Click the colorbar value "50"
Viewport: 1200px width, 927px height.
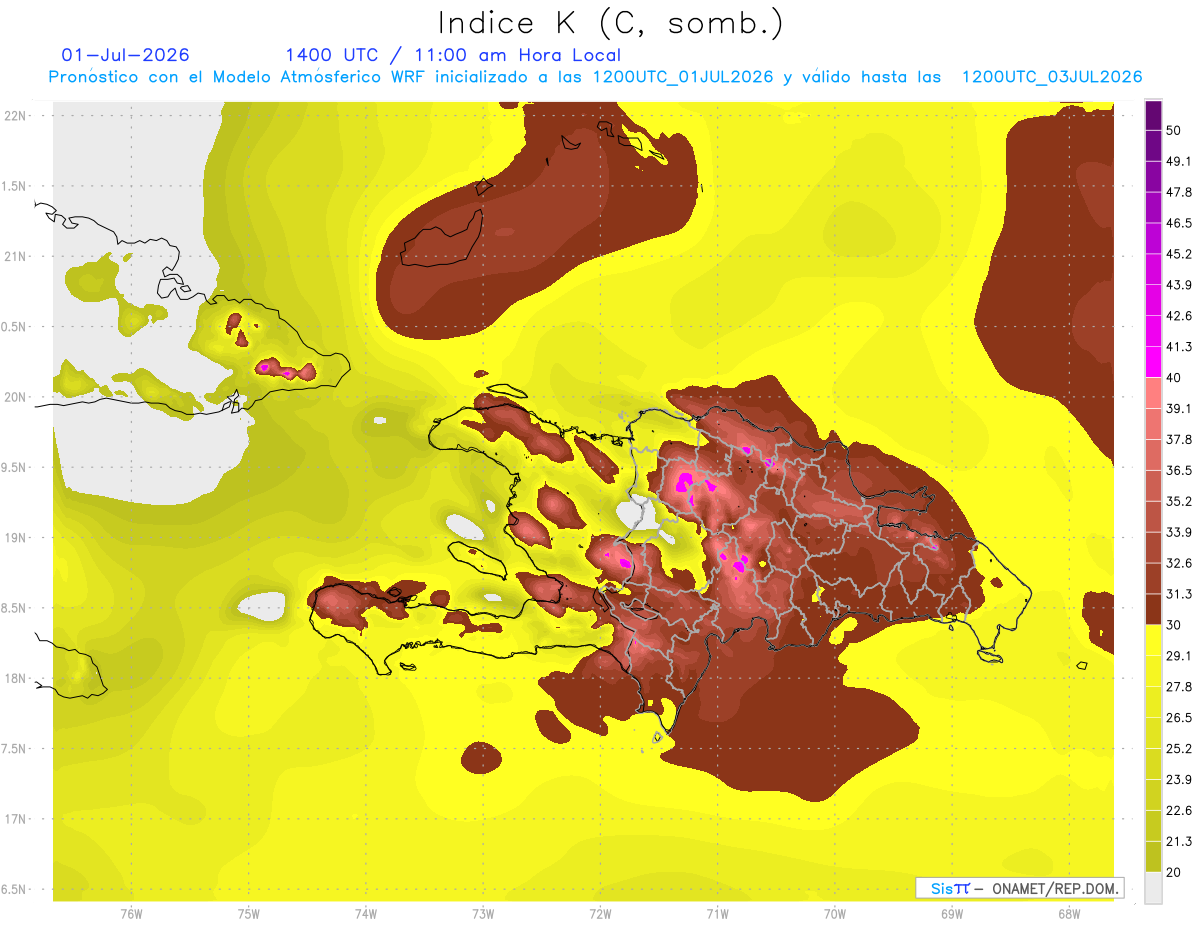pyautogui.click(x=1175, y=130)
